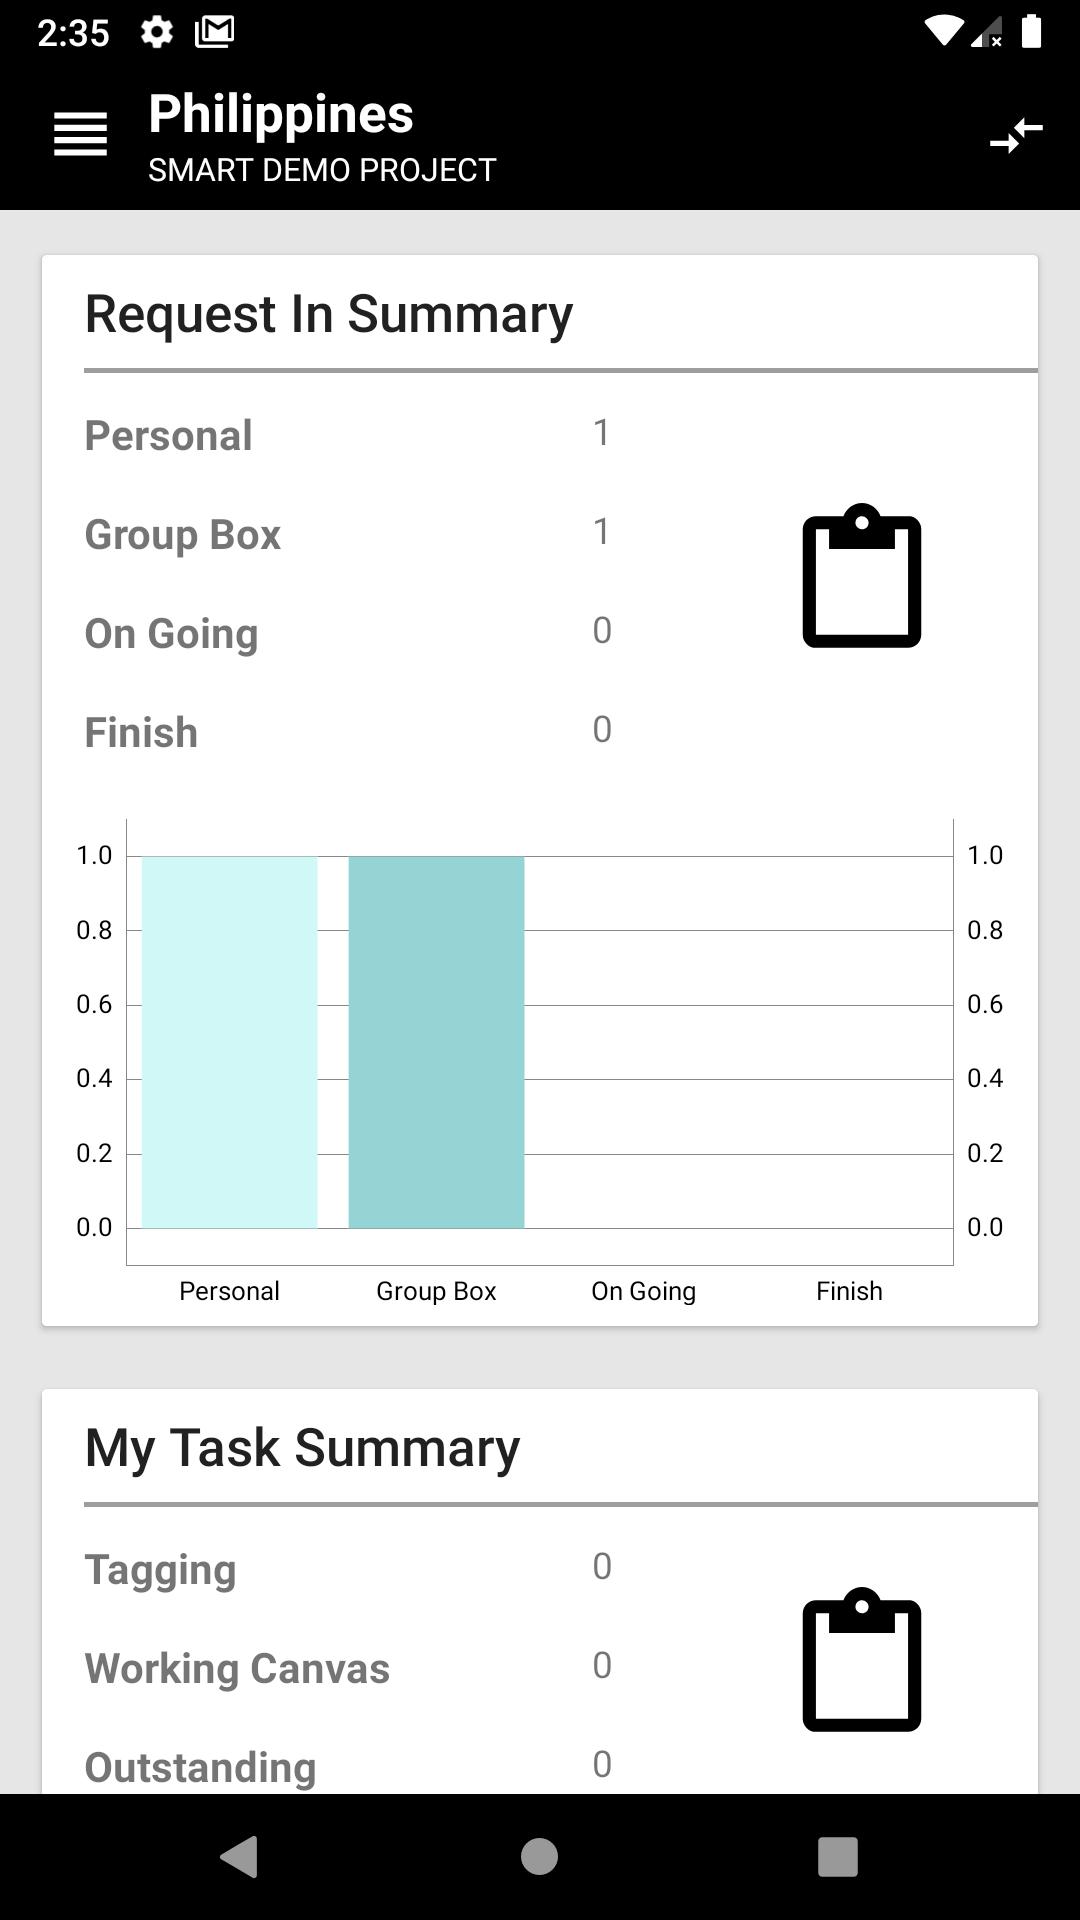Tap the Android home circle button
Screen dimensions: 1080x1920
[539, 1857]
